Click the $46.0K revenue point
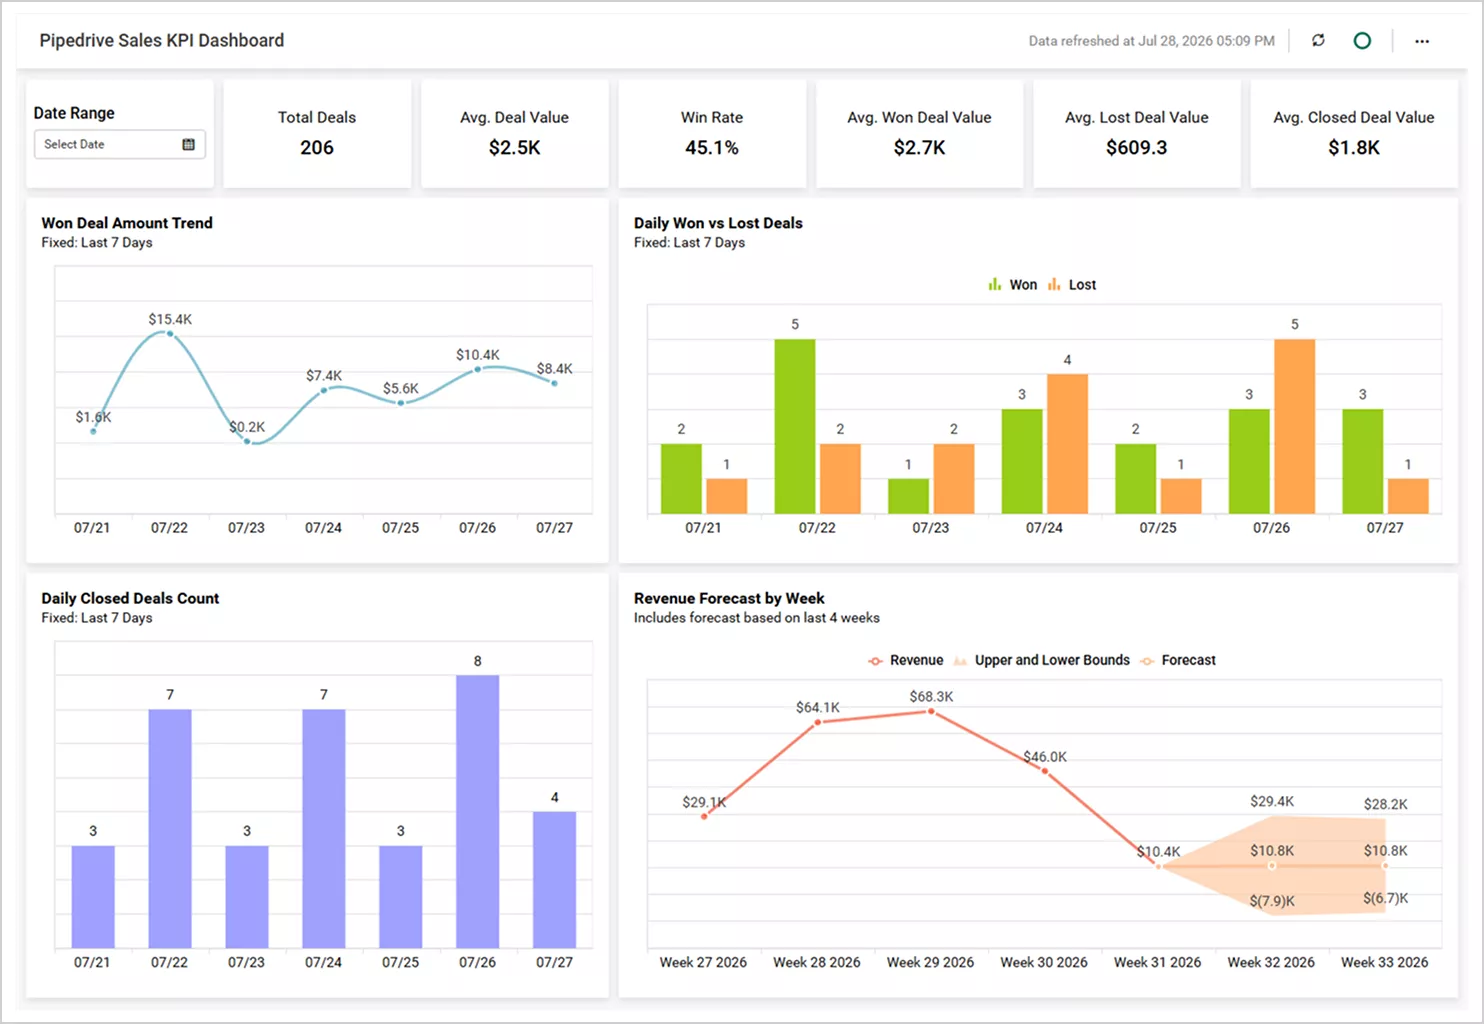The image size is (1484, 1024). [1045, 771]
